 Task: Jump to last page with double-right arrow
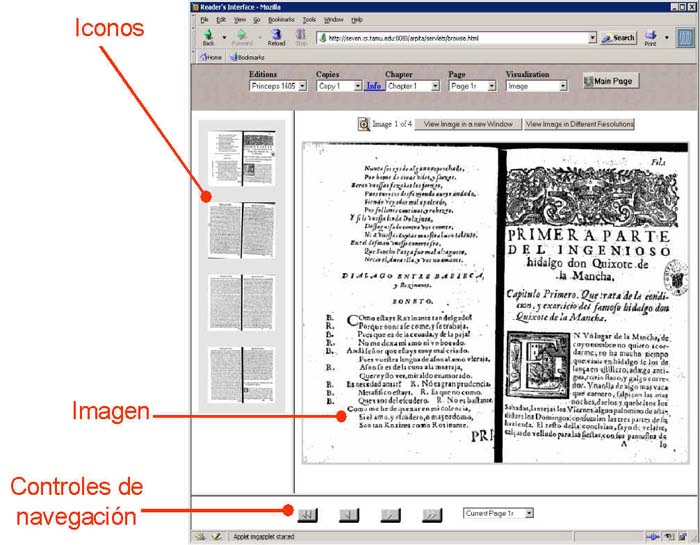coord(432,515)
